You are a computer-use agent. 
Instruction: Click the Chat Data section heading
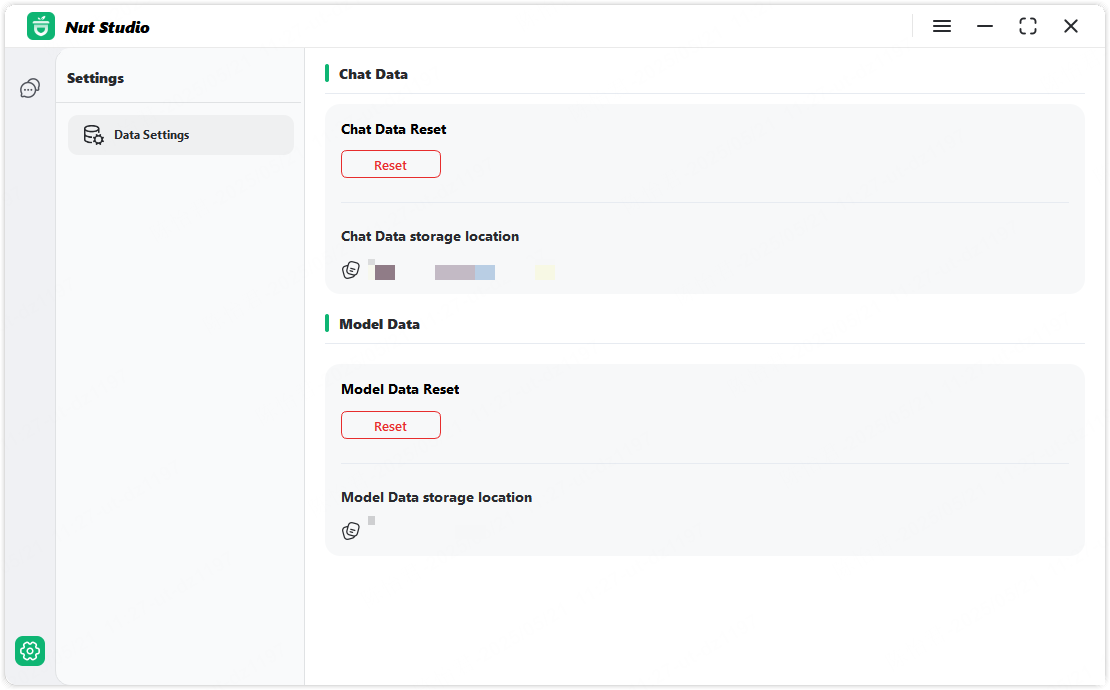pyautogui.click(x=373, y=74)
